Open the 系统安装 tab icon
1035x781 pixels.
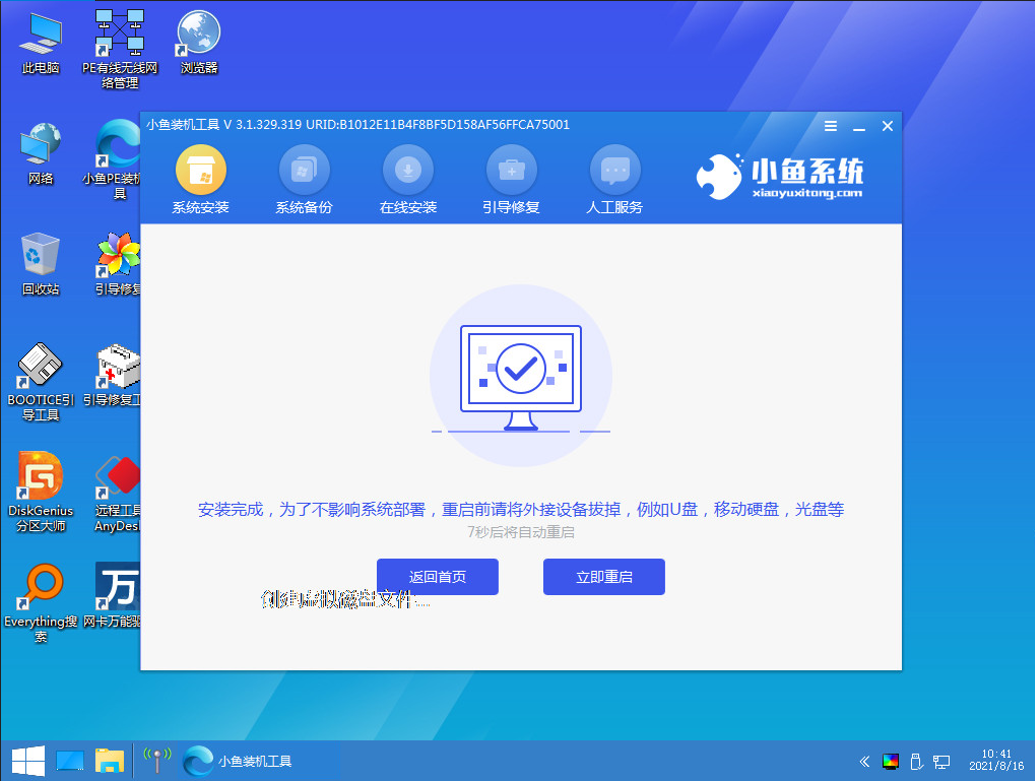point(200,171)
